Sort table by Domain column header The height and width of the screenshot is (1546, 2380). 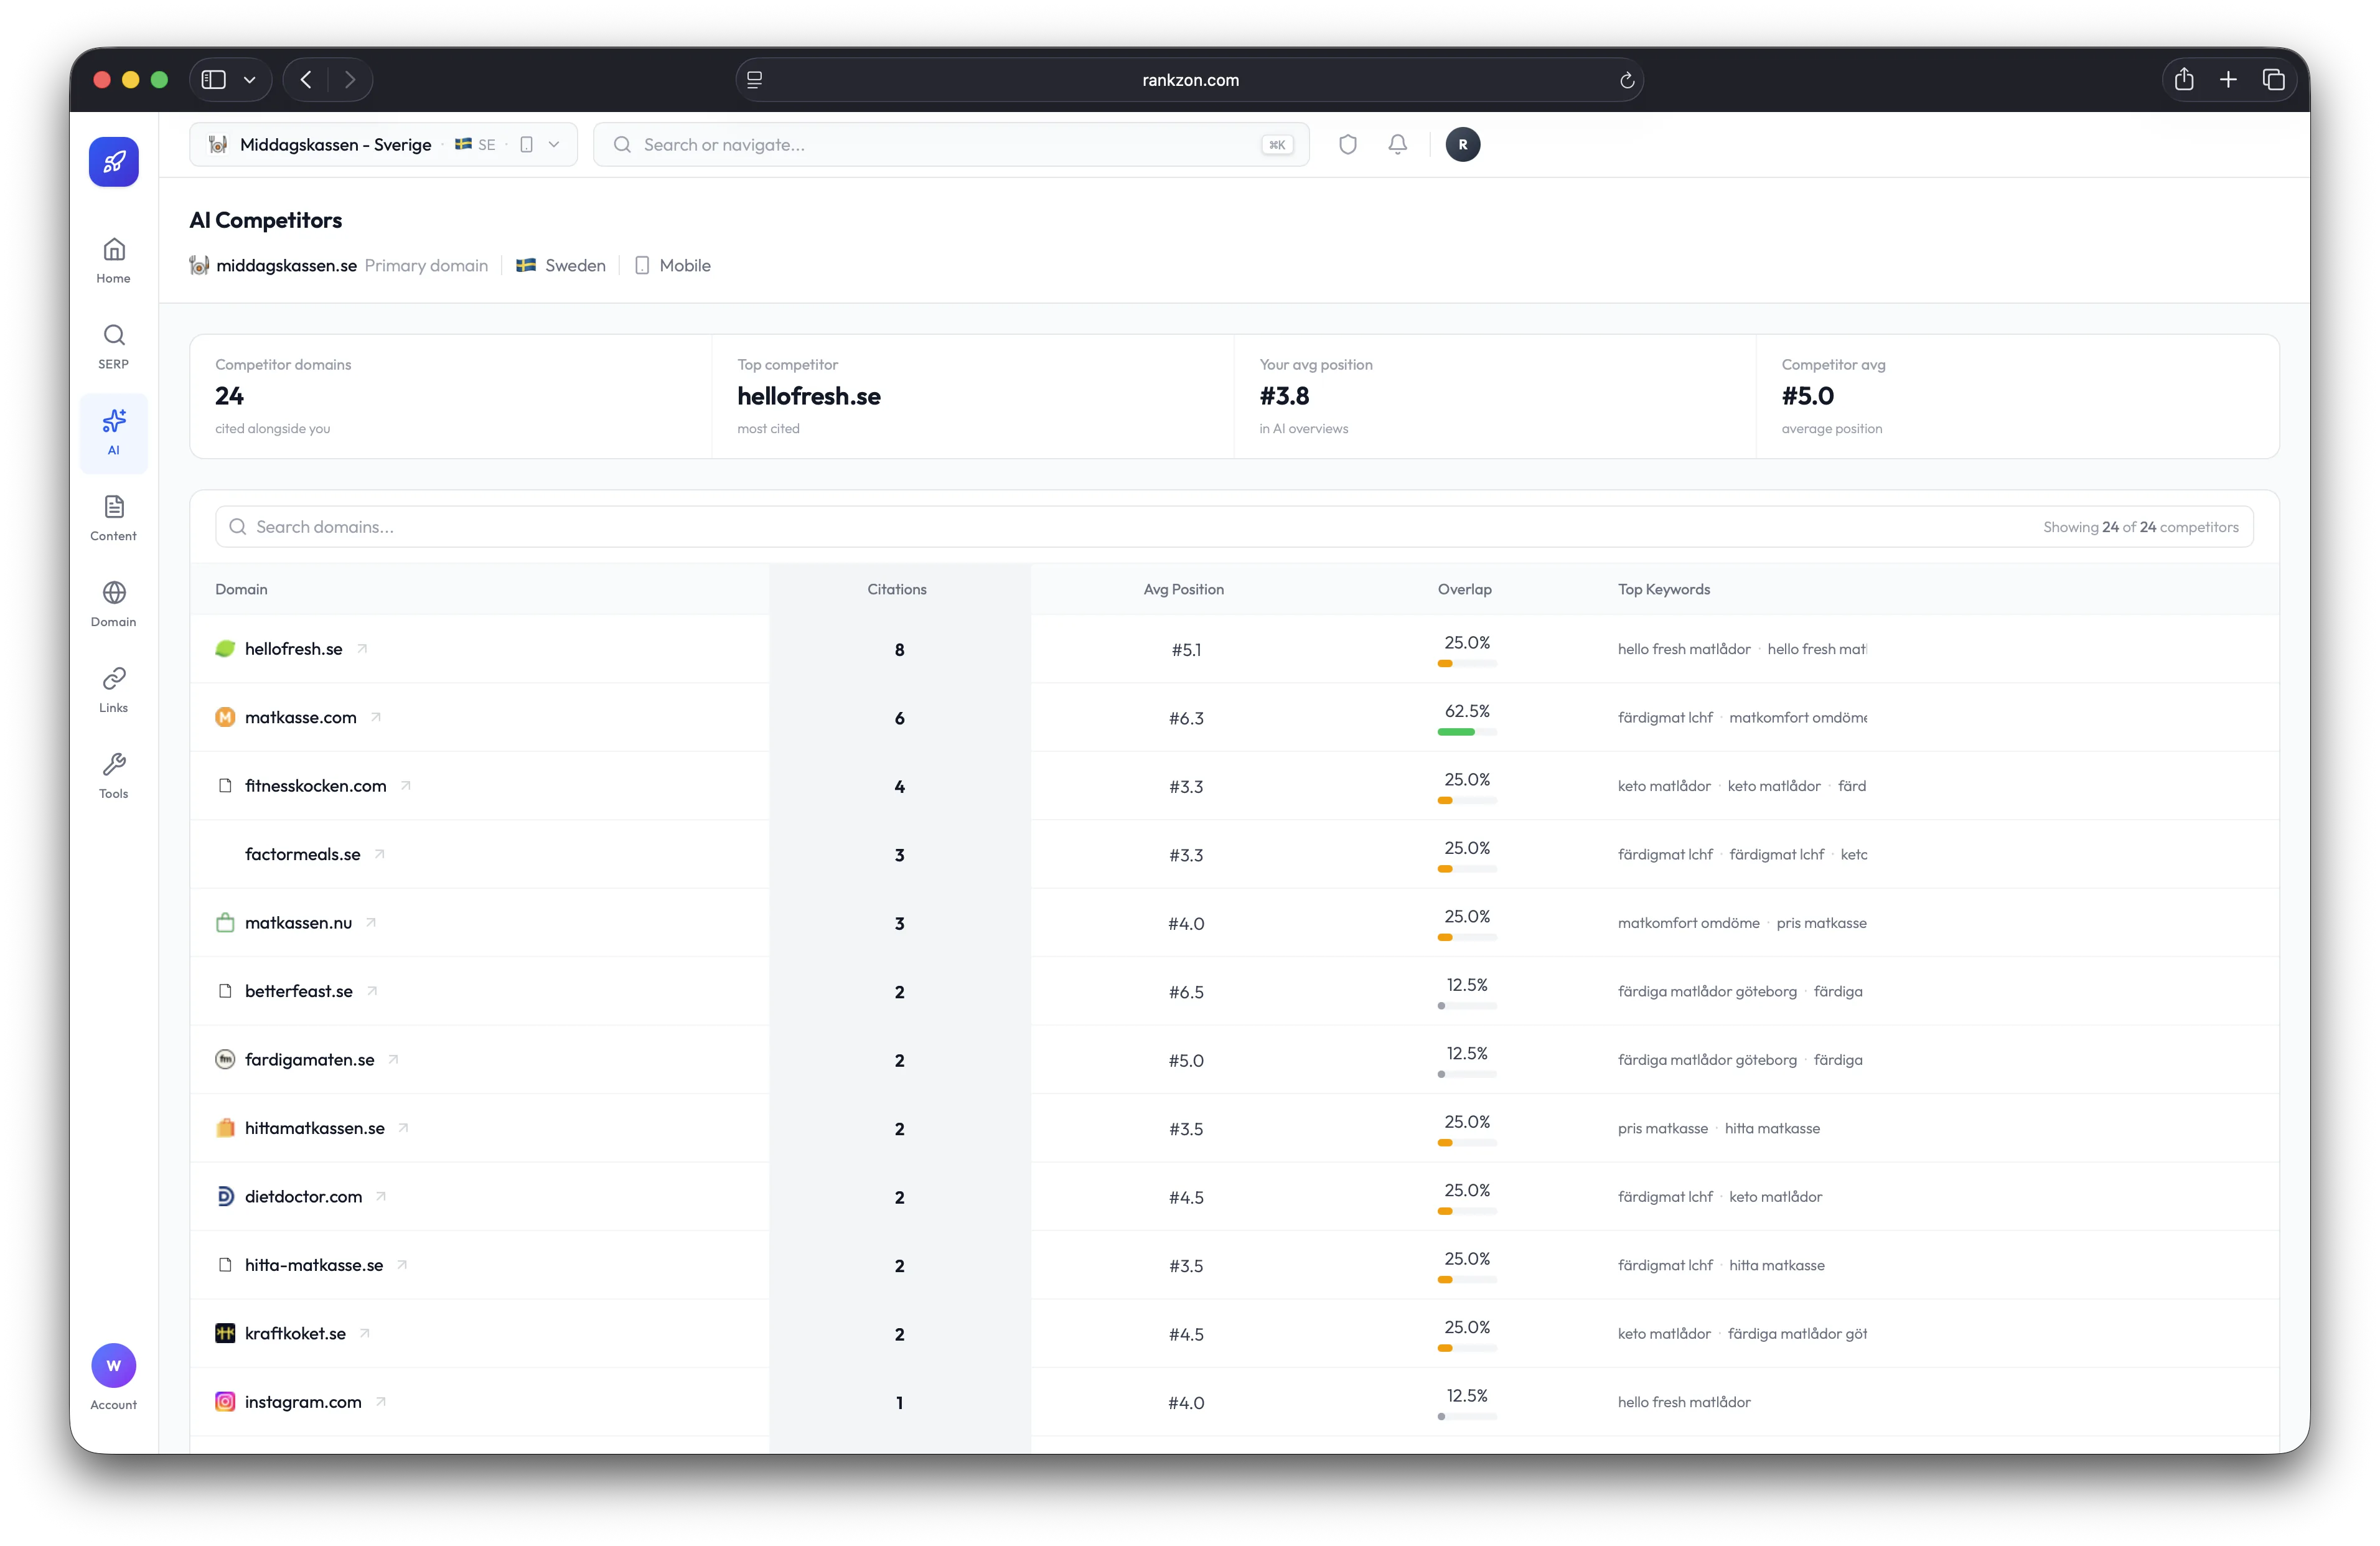241,589
